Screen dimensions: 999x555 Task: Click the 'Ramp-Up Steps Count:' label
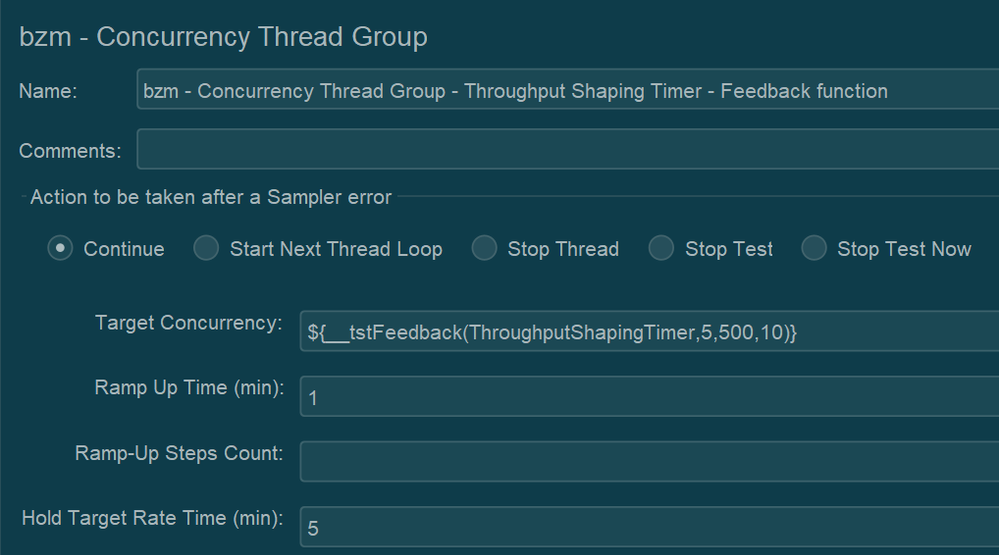pyautogui.click(x=179, y=453)
